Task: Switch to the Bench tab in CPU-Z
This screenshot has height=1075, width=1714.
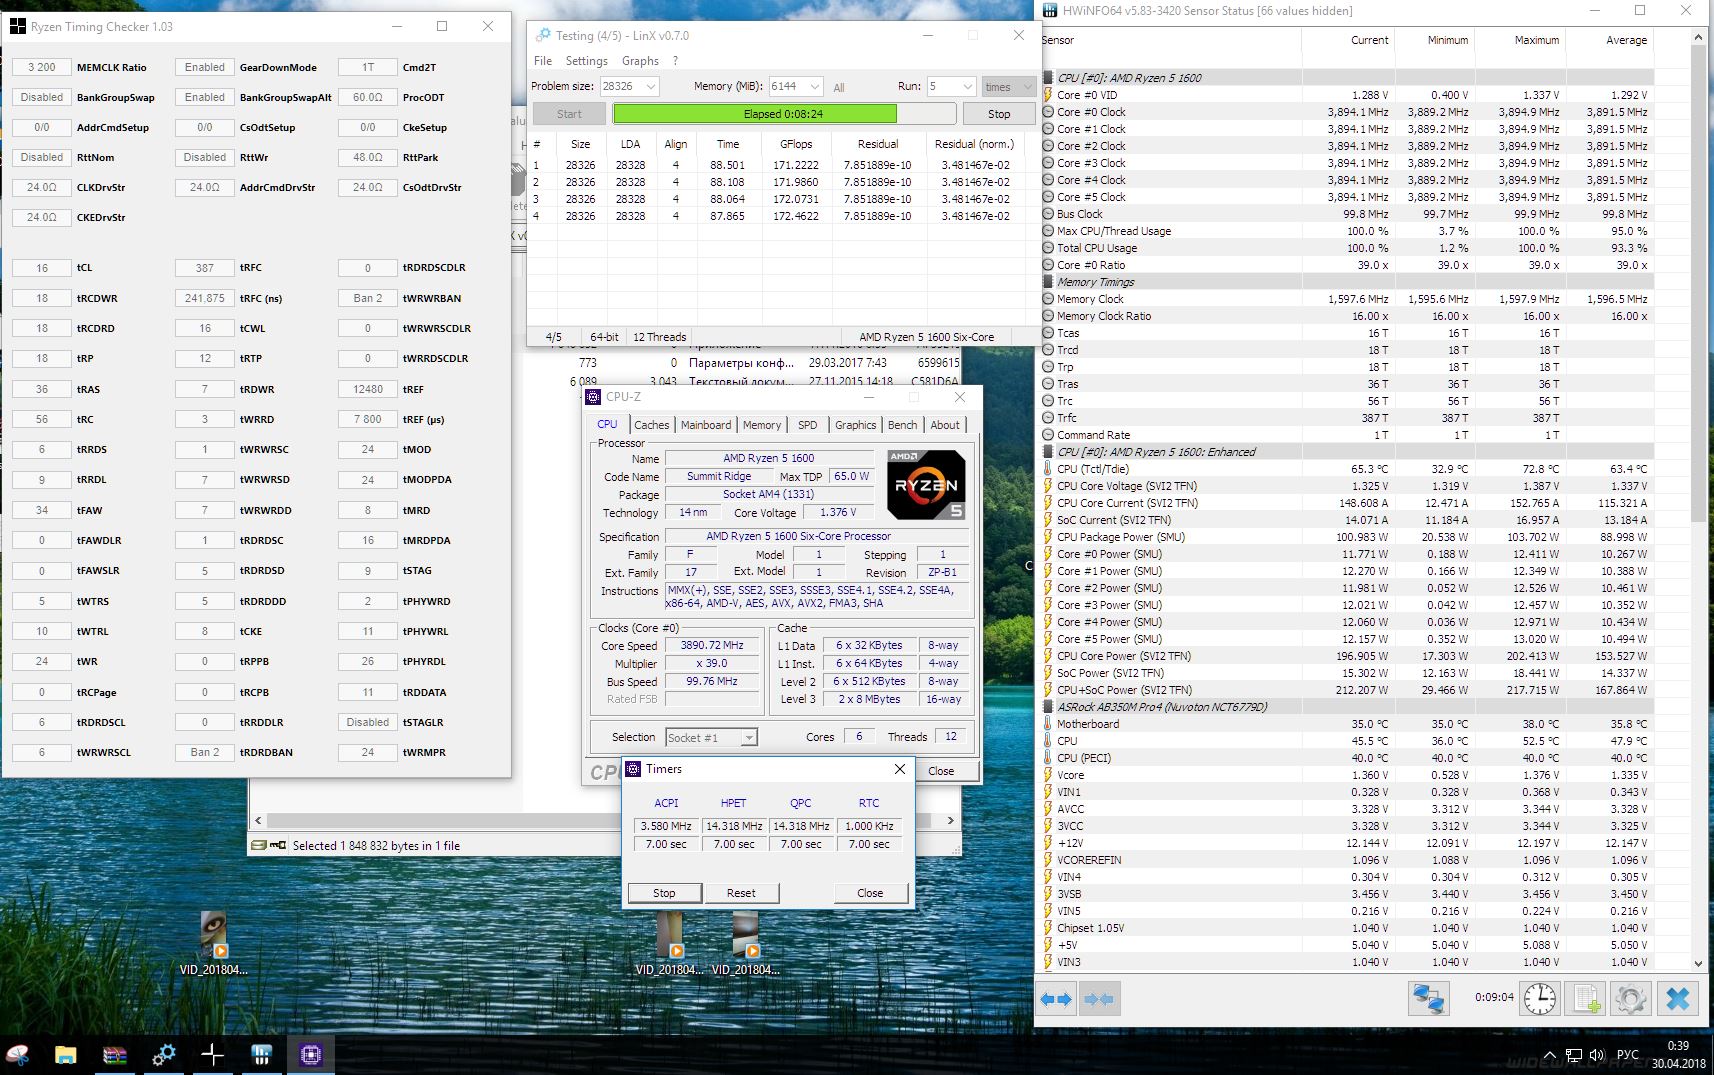Action: tap(903, 425)
